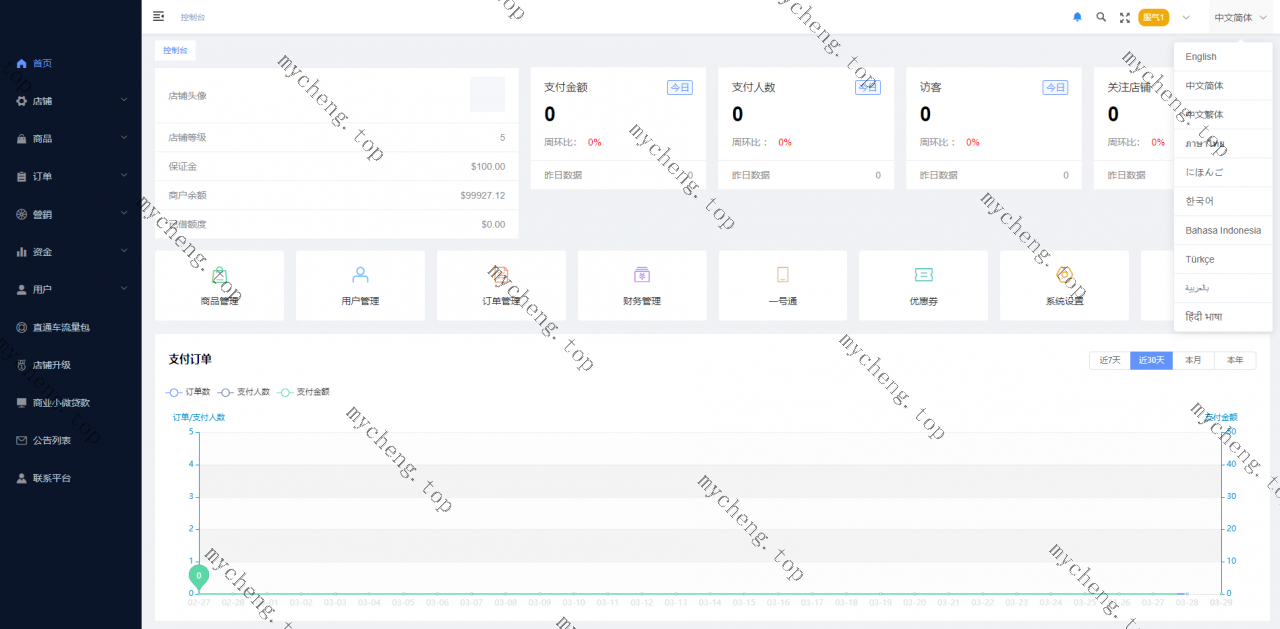The width and height of the screenshot is (1280, 629).
Task: Open notifications via the bell icon
Action: point(1077,17)
